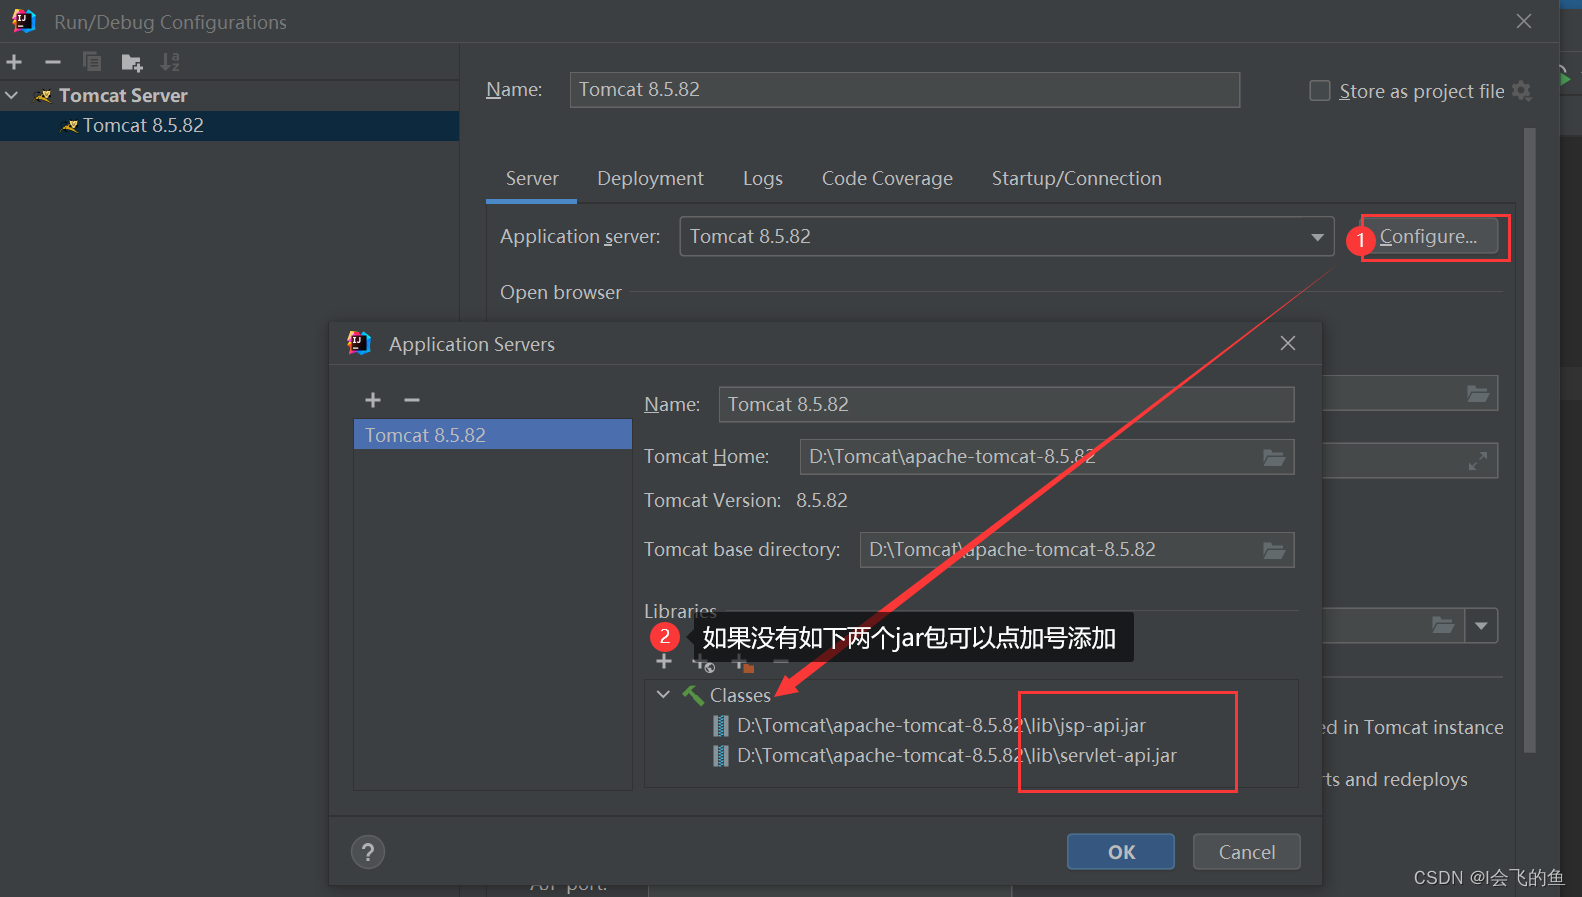Add new run configuration with plus icon
This screenshot has height=897, width=1582.
14,62
